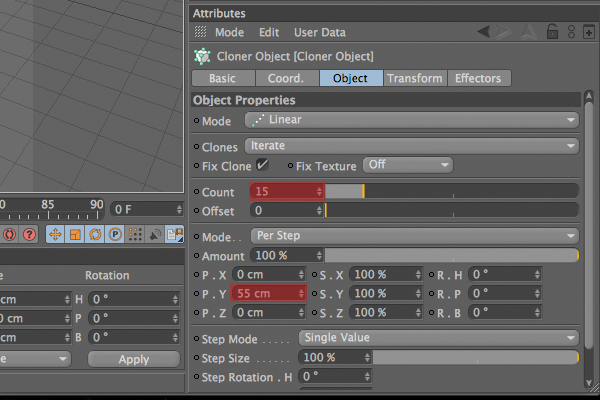The width and height of the screenshot is (600, 400).
Task: Click the animation dot next to Amount
Action: (x=196, y=255)
